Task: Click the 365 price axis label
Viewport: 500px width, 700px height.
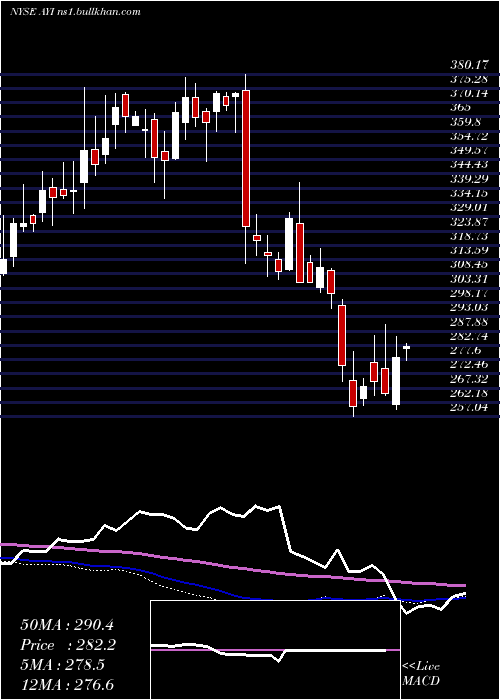Action: pos(460,108)
